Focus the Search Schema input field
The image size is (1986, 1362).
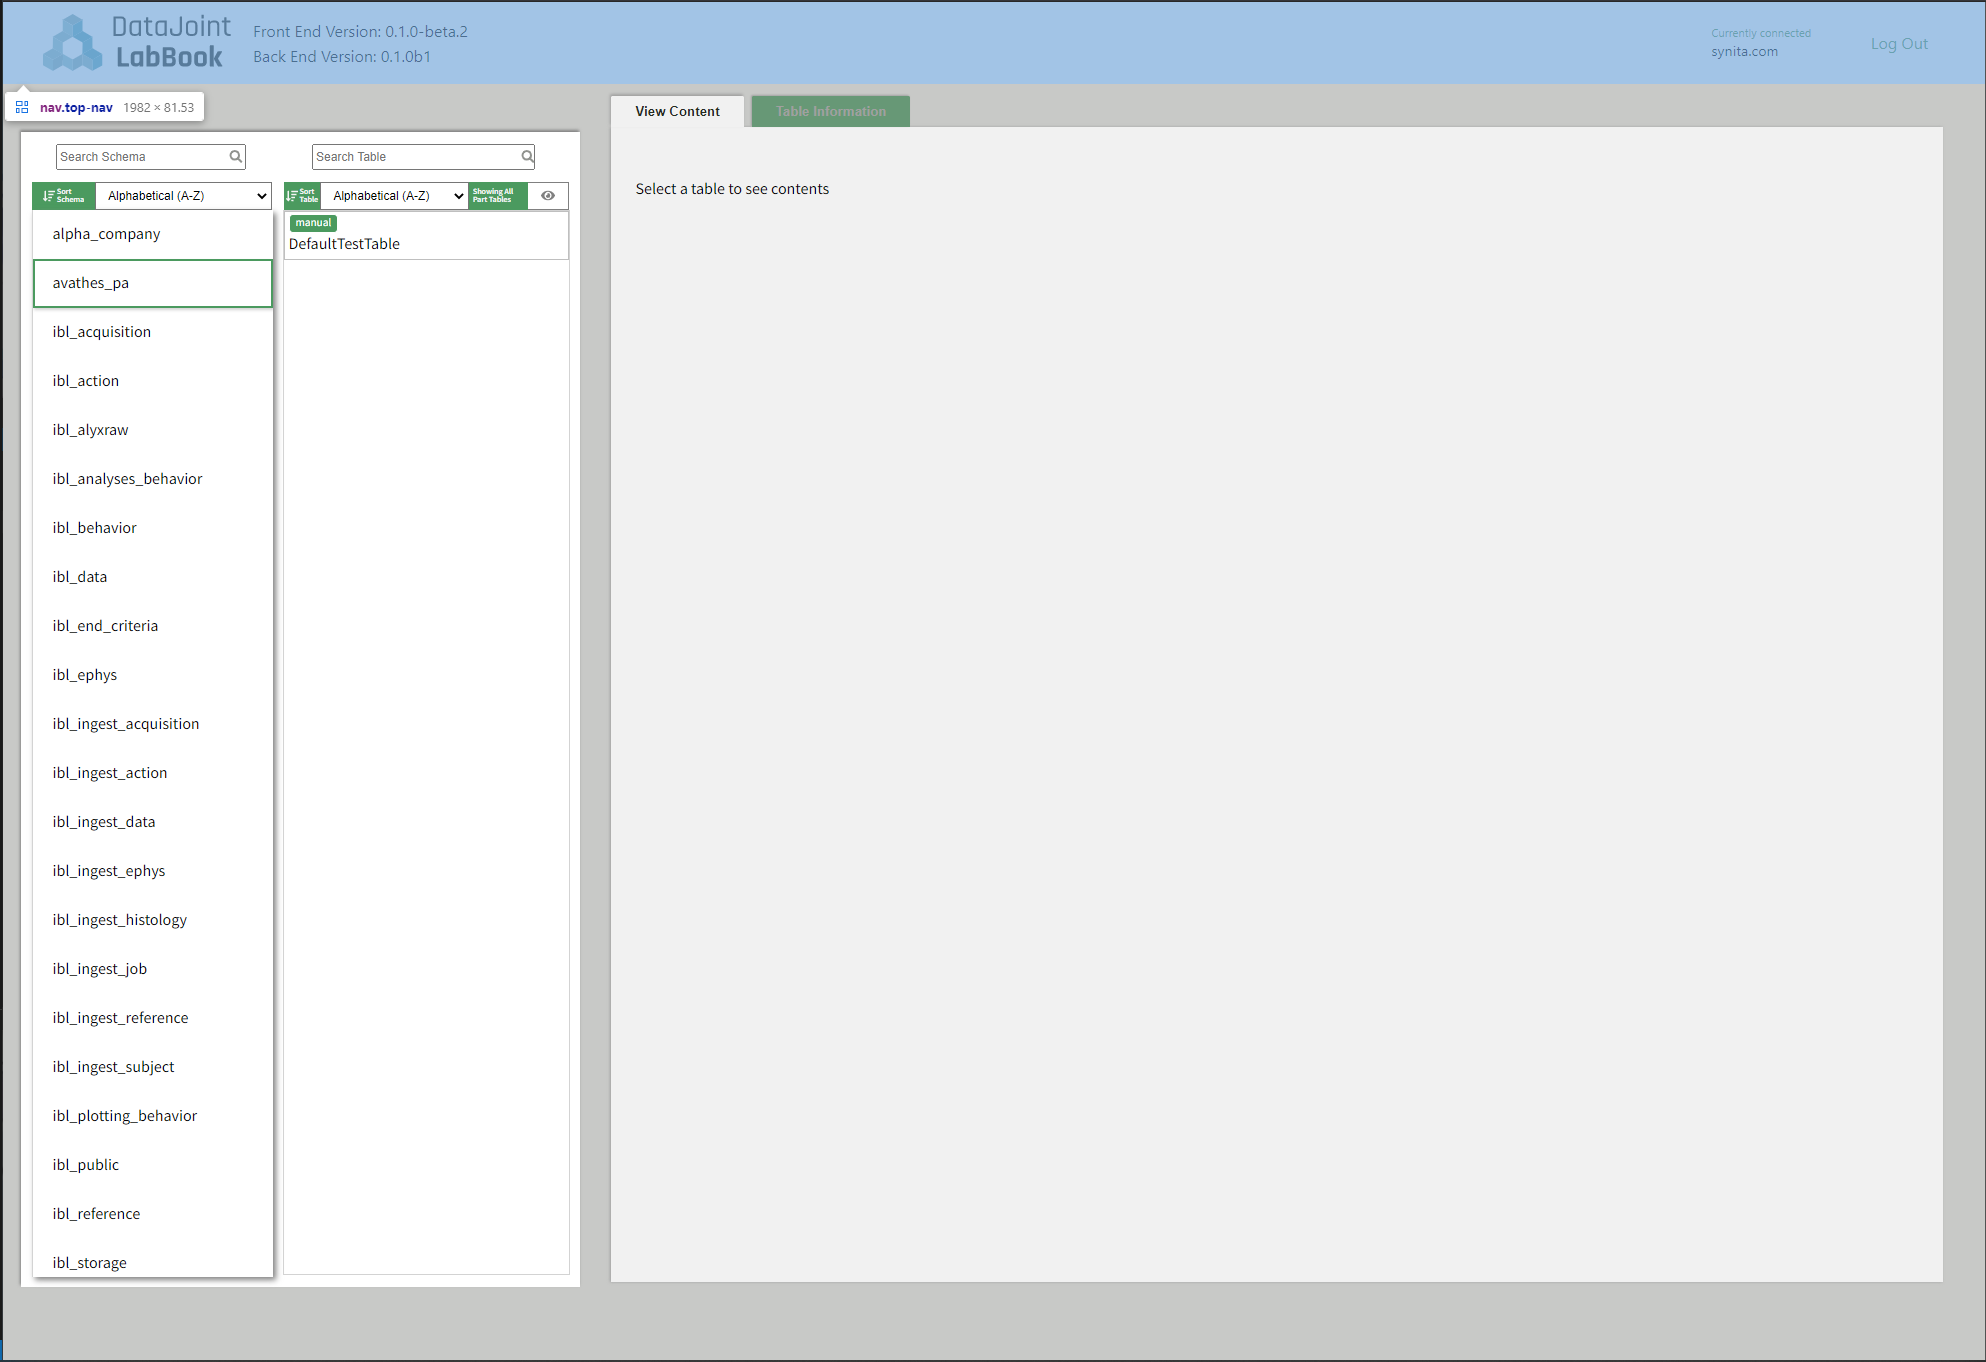pyautogui.click(x=150, y=156)
